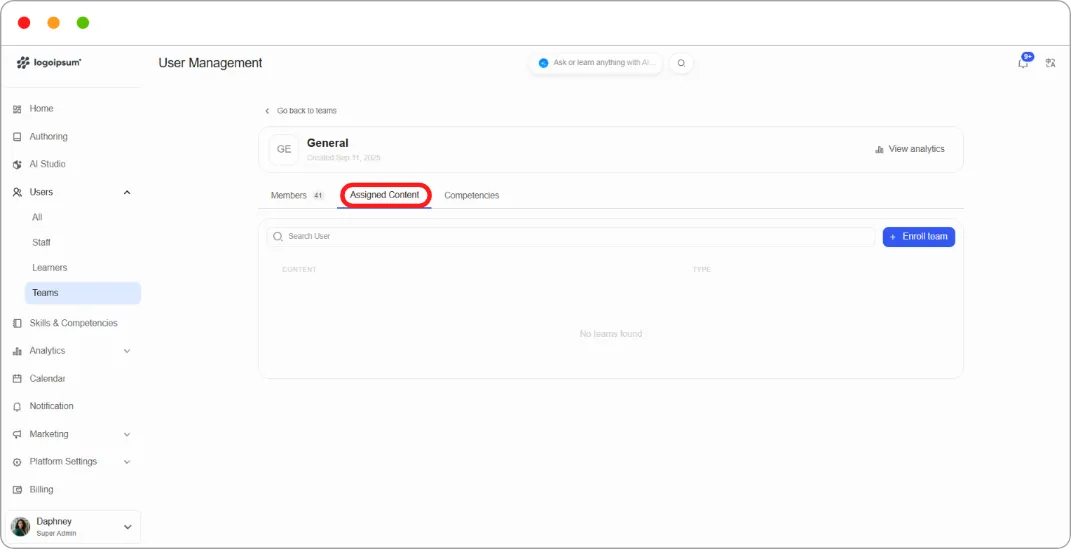This screenshot has width=1071, height=549.
Task: Select All under Users
Action: (37, 217)
